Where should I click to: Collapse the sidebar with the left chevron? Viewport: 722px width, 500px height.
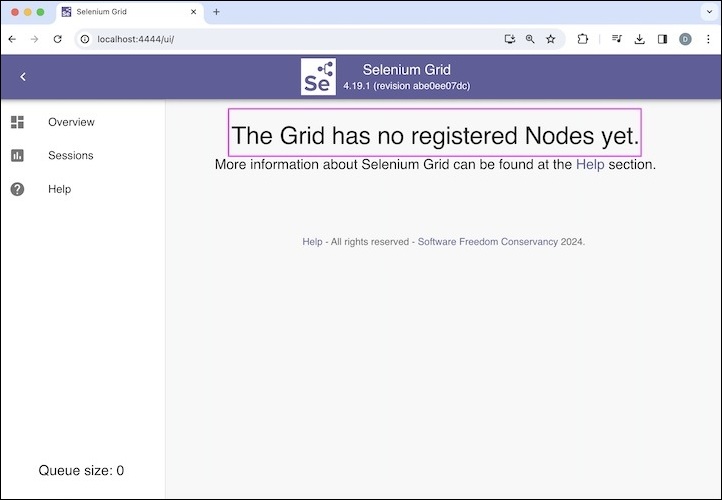23,77
